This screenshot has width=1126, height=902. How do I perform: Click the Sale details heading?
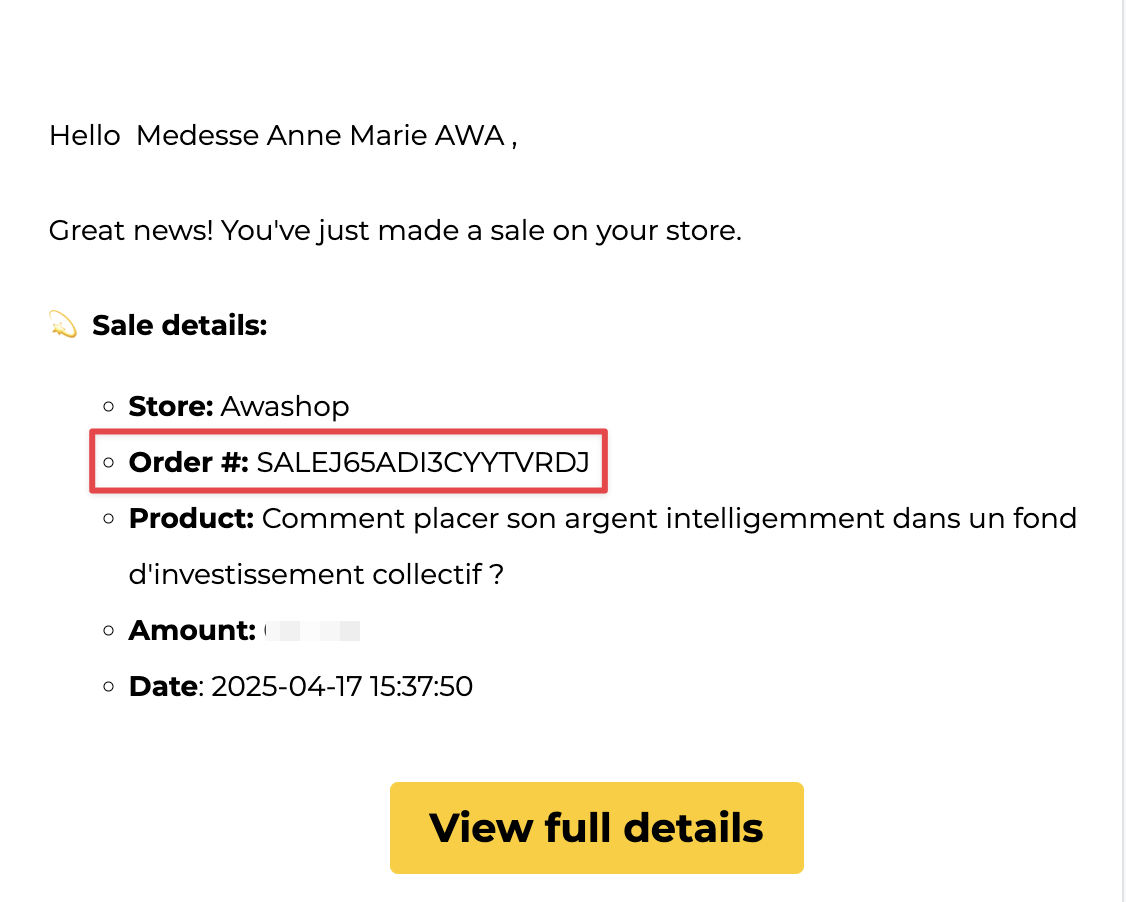point(180,325)
